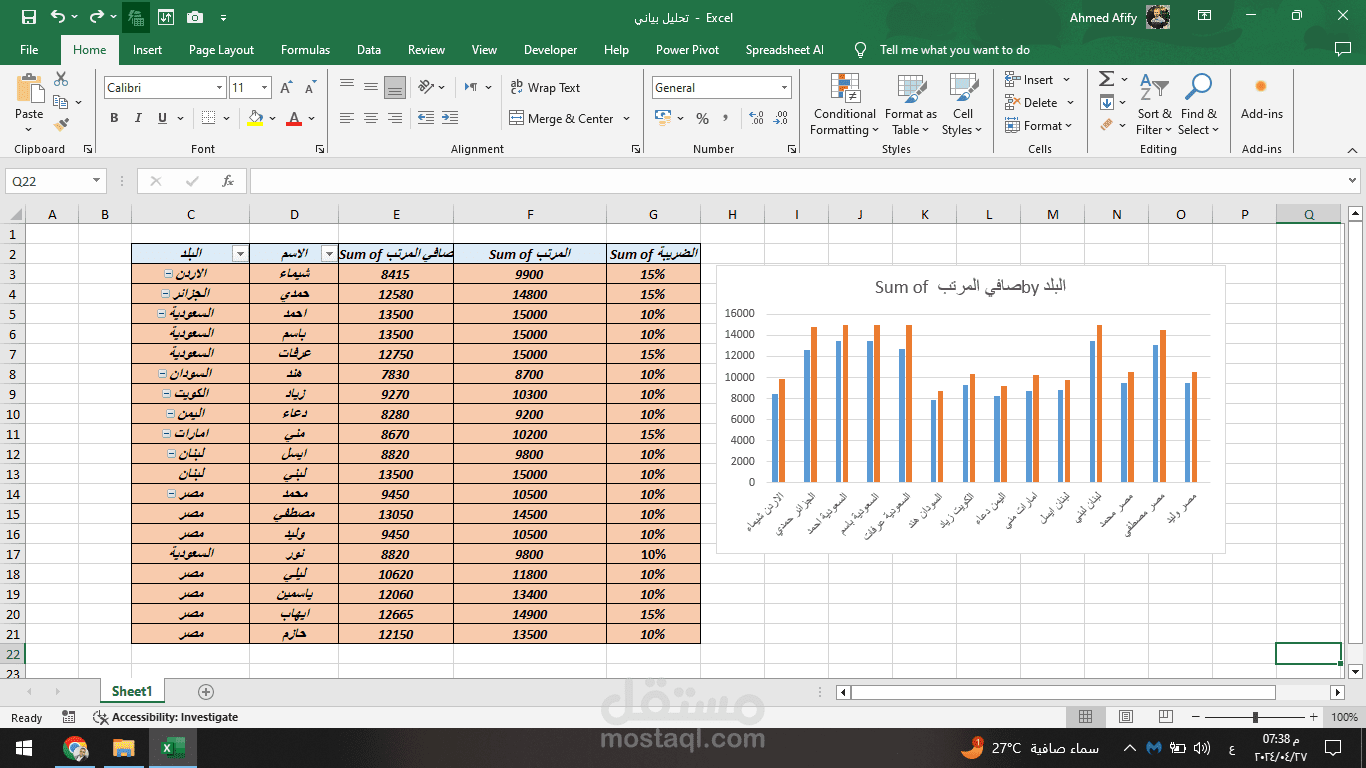Screen dimensions: 1366x768
Task: Open the General number format dropdown
Action: tap(787, 87)
